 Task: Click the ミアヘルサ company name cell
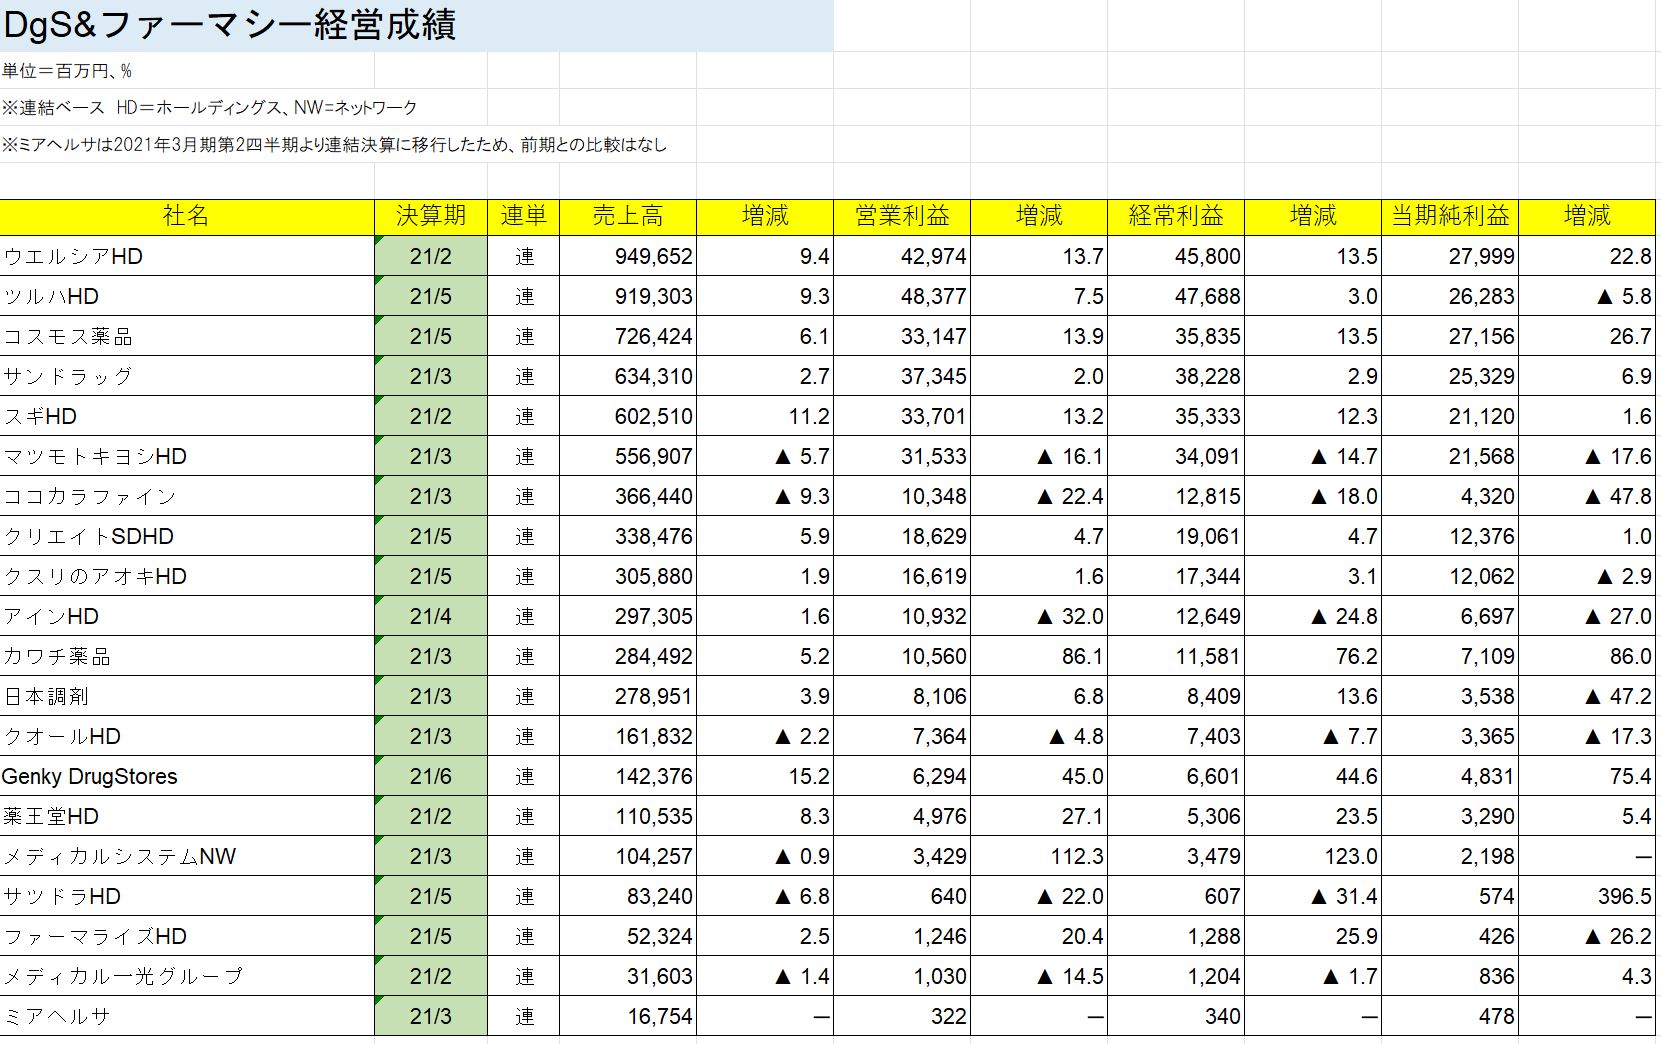(186, 1017)
